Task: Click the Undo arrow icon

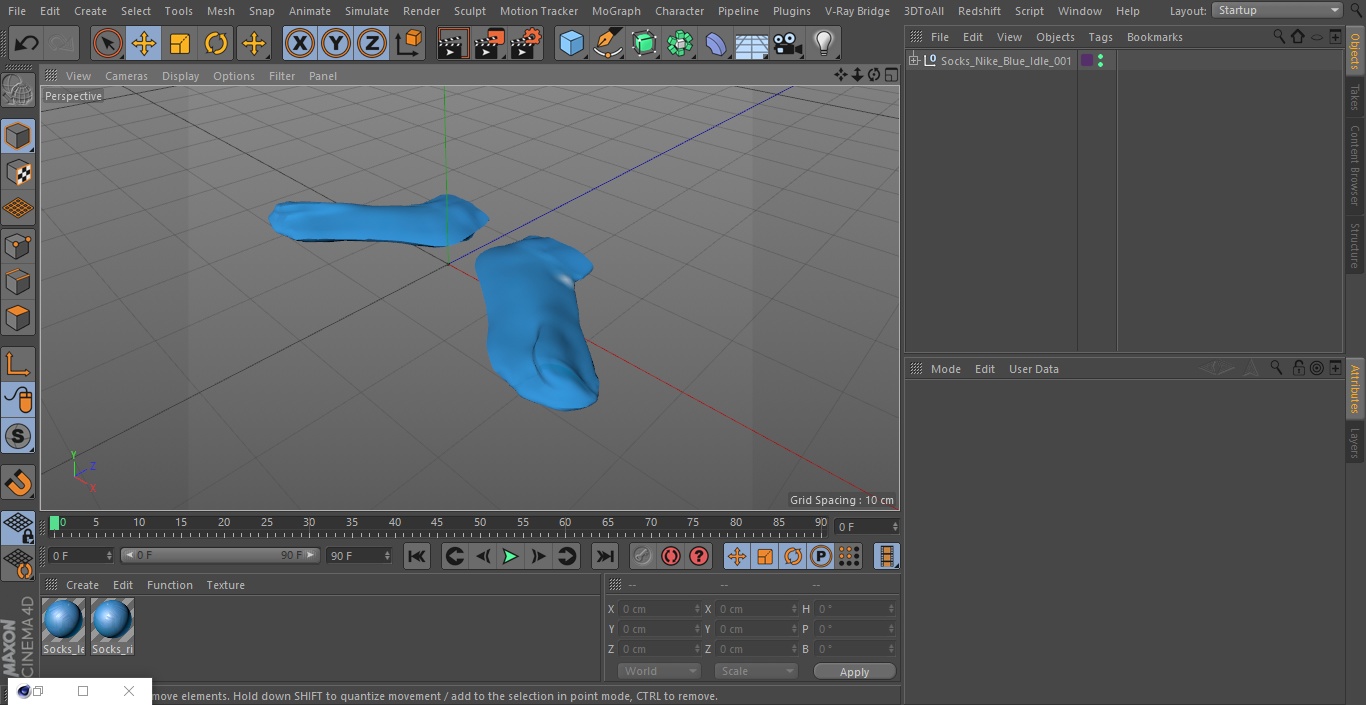Action: (27, 43)
